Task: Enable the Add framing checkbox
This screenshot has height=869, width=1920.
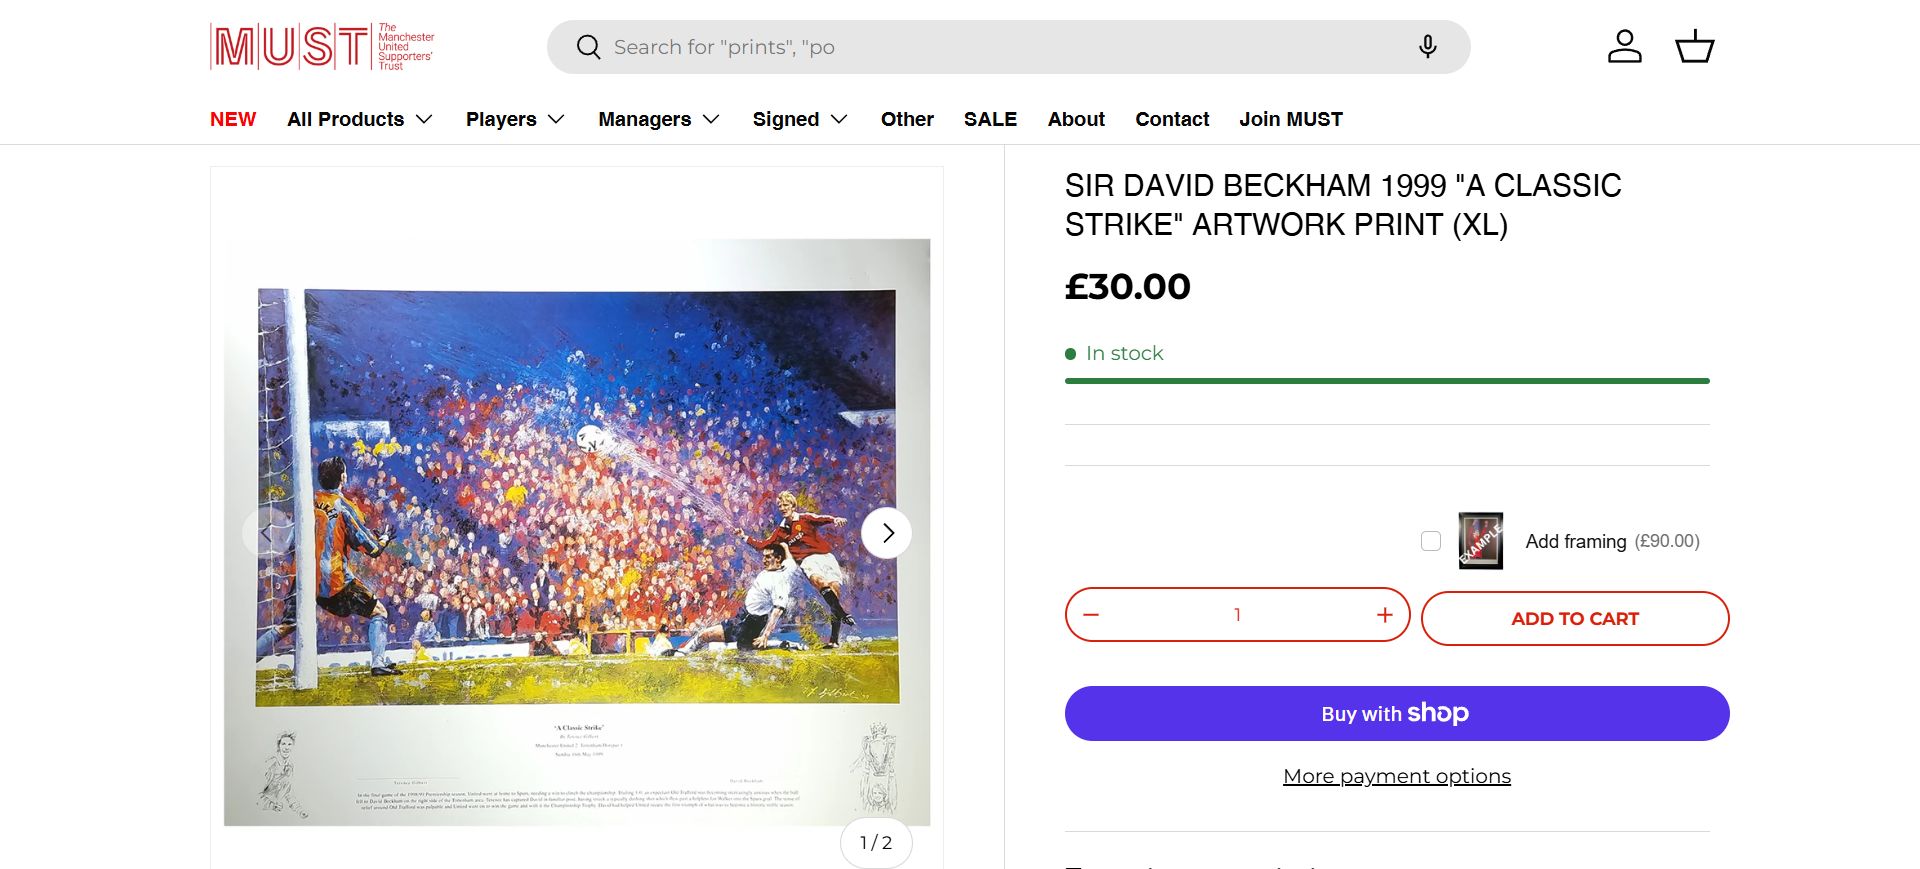Action: click(x=1431, y=541)
